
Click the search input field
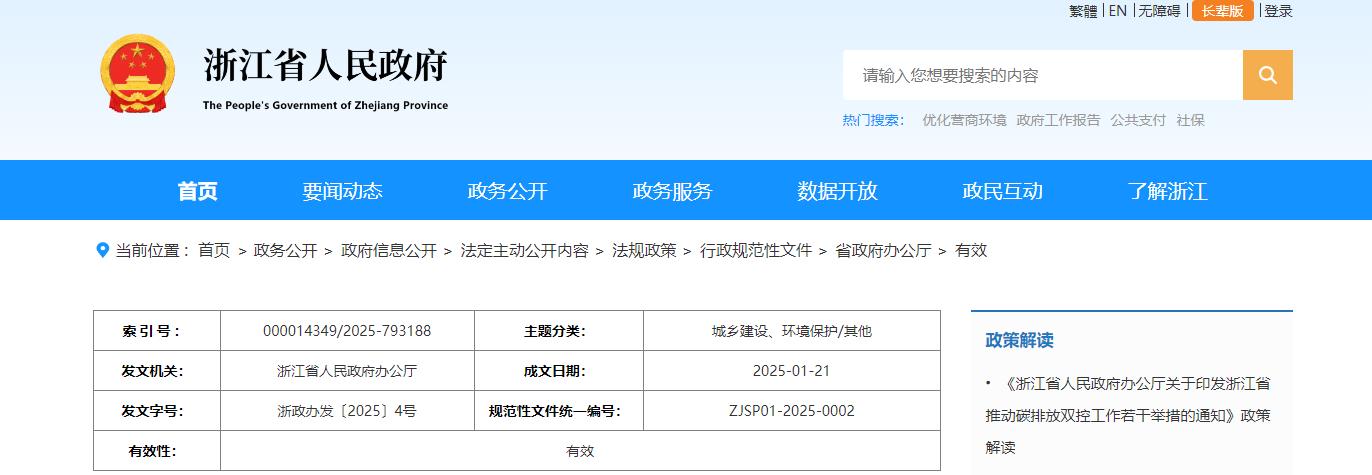click(x=1043, y=75)
